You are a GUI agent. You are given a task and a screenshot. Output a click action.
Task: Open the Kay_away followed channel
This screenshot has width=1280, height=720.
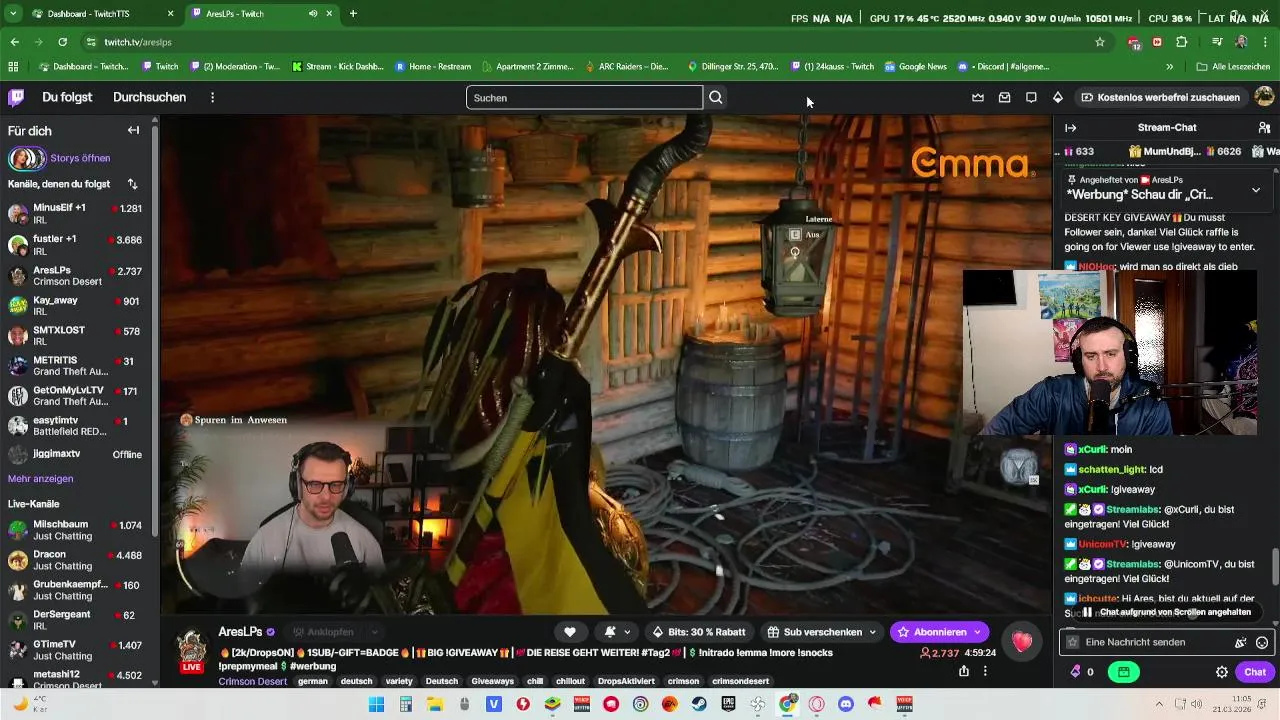(x=76, y=305)
